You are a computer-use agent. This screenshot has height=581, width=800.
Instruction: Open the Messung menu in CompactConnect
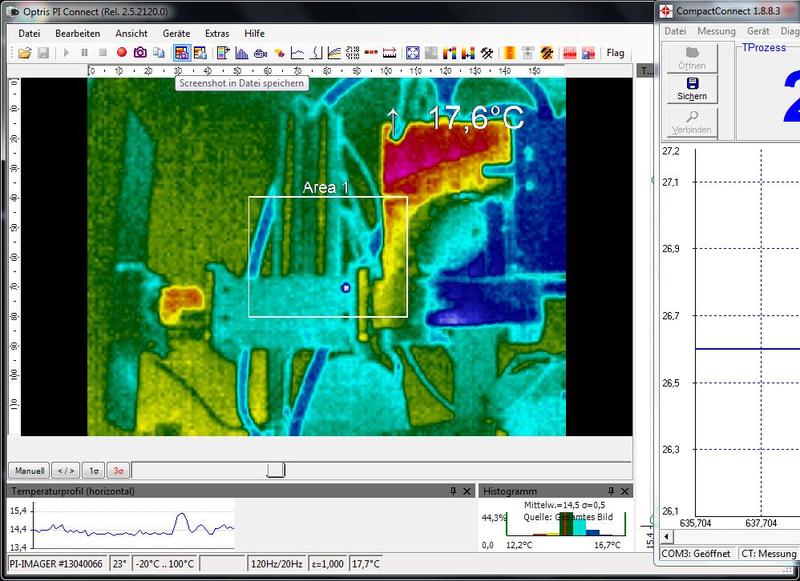pyautogui.click(x=716, y=31)
